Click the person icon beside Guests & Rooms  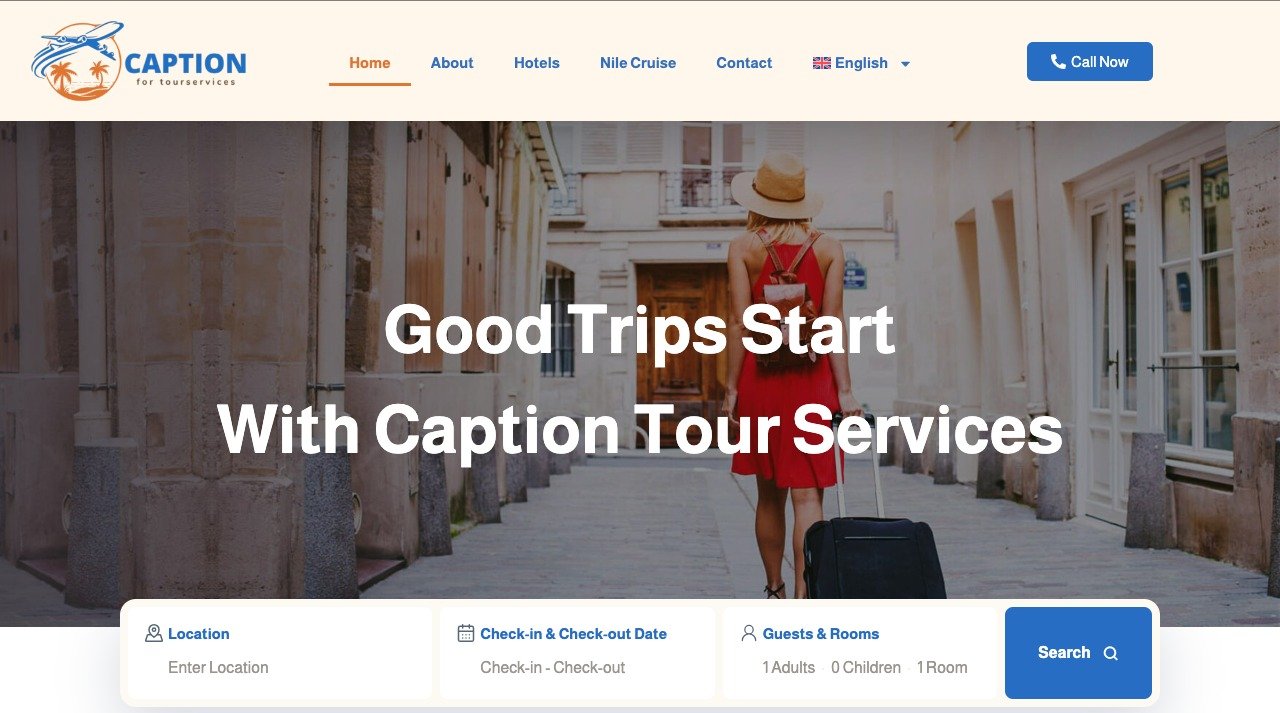[x=749, y=633]
